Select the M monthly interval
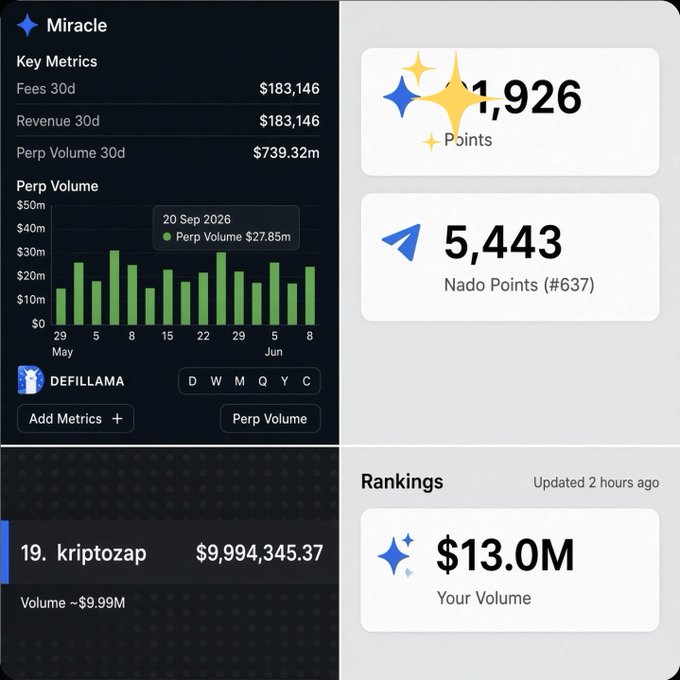The height and width of the screenshot is (680, 680). 239,381
